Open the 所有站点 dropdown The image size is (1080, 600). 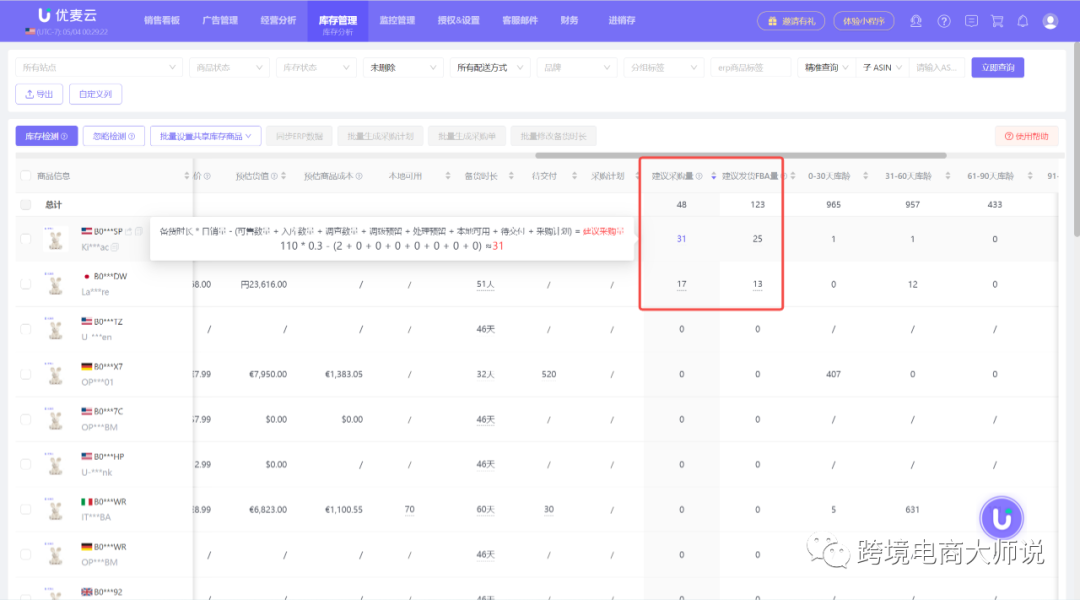pos(99,67)
